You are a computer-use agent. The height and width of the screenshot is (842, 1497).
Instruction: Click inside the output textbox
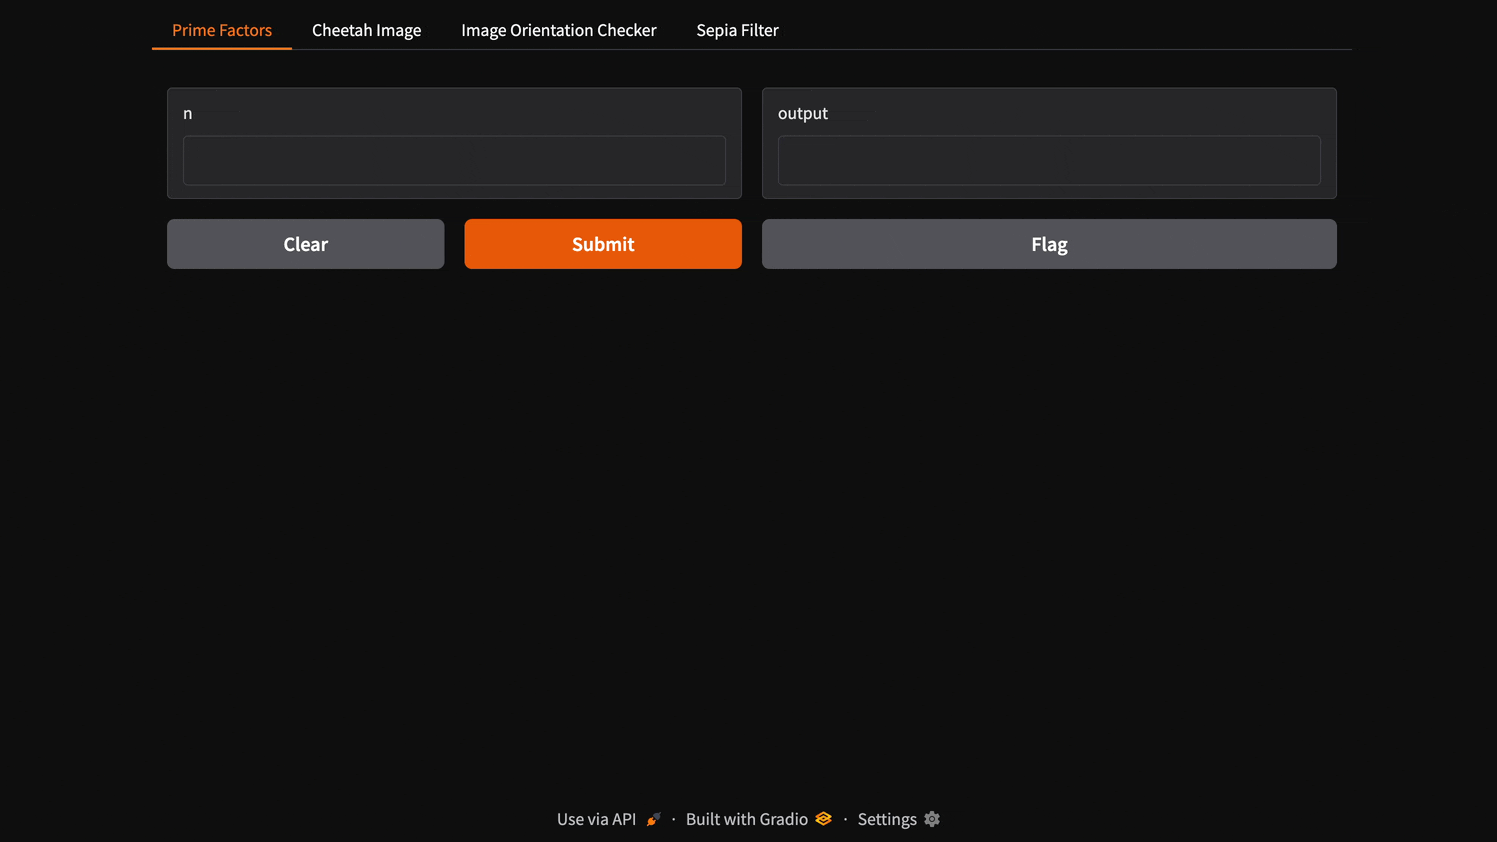pos(1049,160)
